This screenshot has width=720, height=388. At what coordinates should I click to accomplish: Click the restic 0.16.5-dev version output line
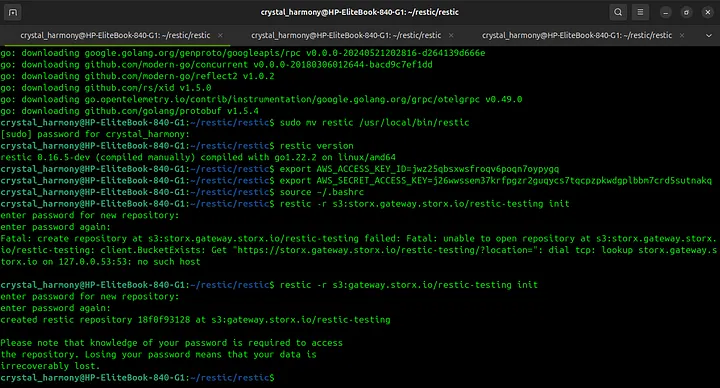tap(198, 157)
